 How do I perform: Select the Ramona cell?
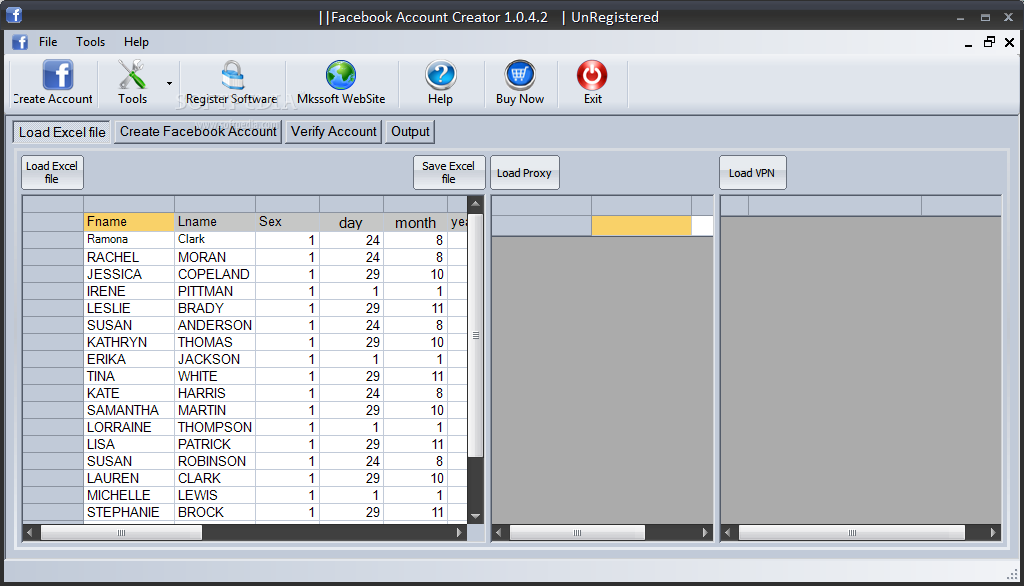pos(129,240)
